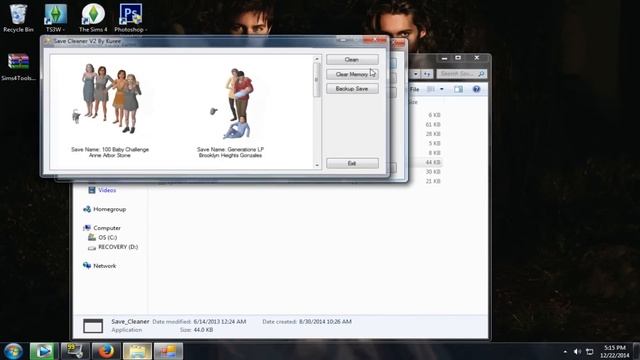Screen dimensions: 640x360
Task: Click the save list scrollbar thumb
Action: pyautogui.click(x=317, y=80)
